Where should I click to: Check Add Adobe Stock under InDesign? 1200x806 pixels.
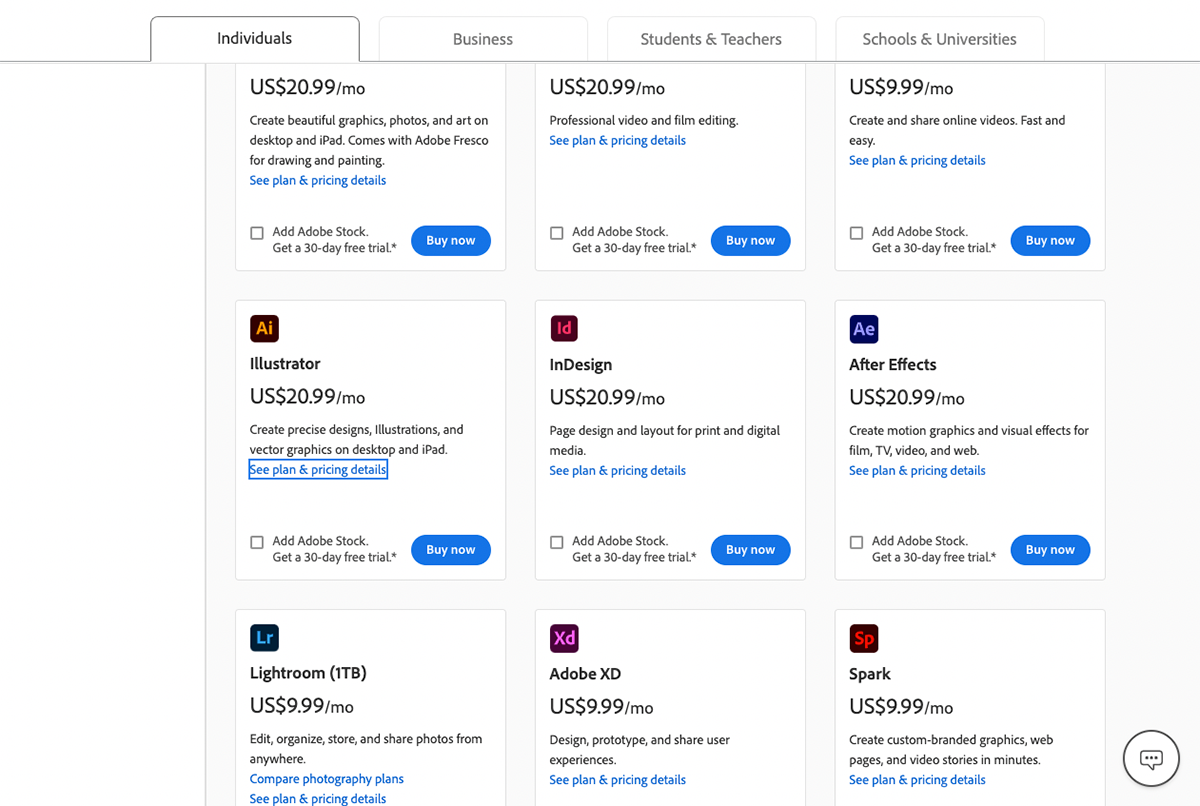click(557, 541)
